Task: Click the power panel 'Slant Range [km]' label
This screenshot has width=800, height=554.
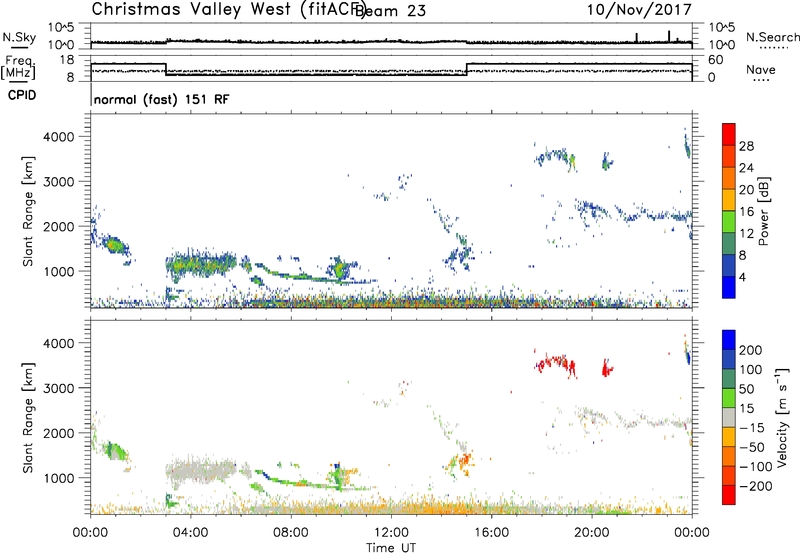Action: click(x=28, y=211)
